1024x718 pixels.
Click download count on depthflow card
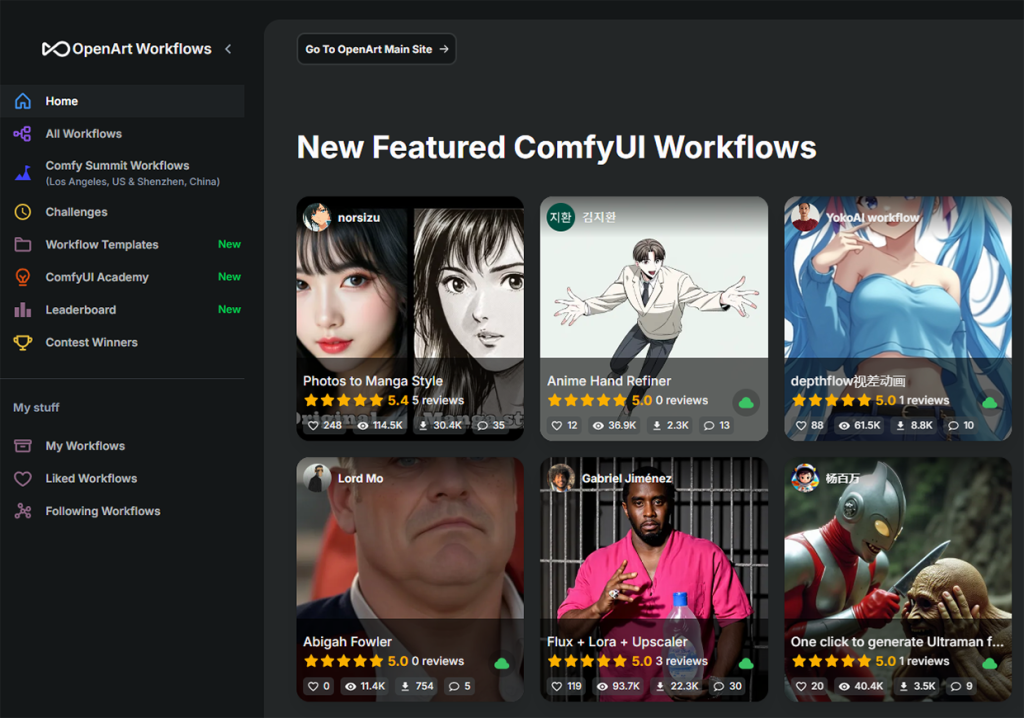(x=916, y=425)
